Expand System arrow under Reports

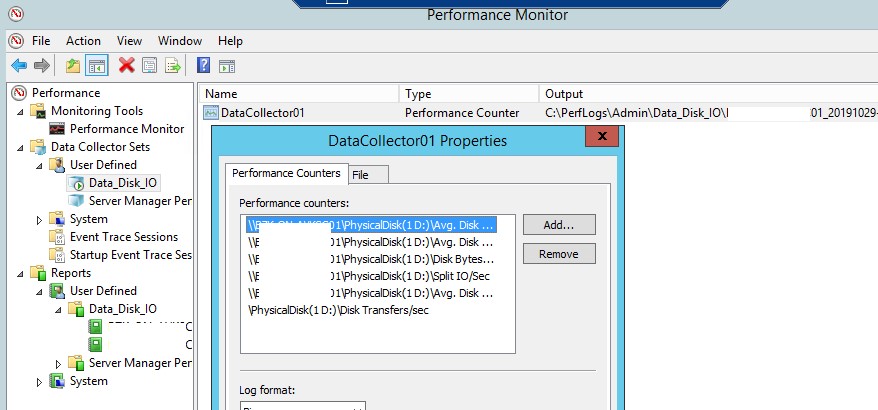[x=39, y=381]
